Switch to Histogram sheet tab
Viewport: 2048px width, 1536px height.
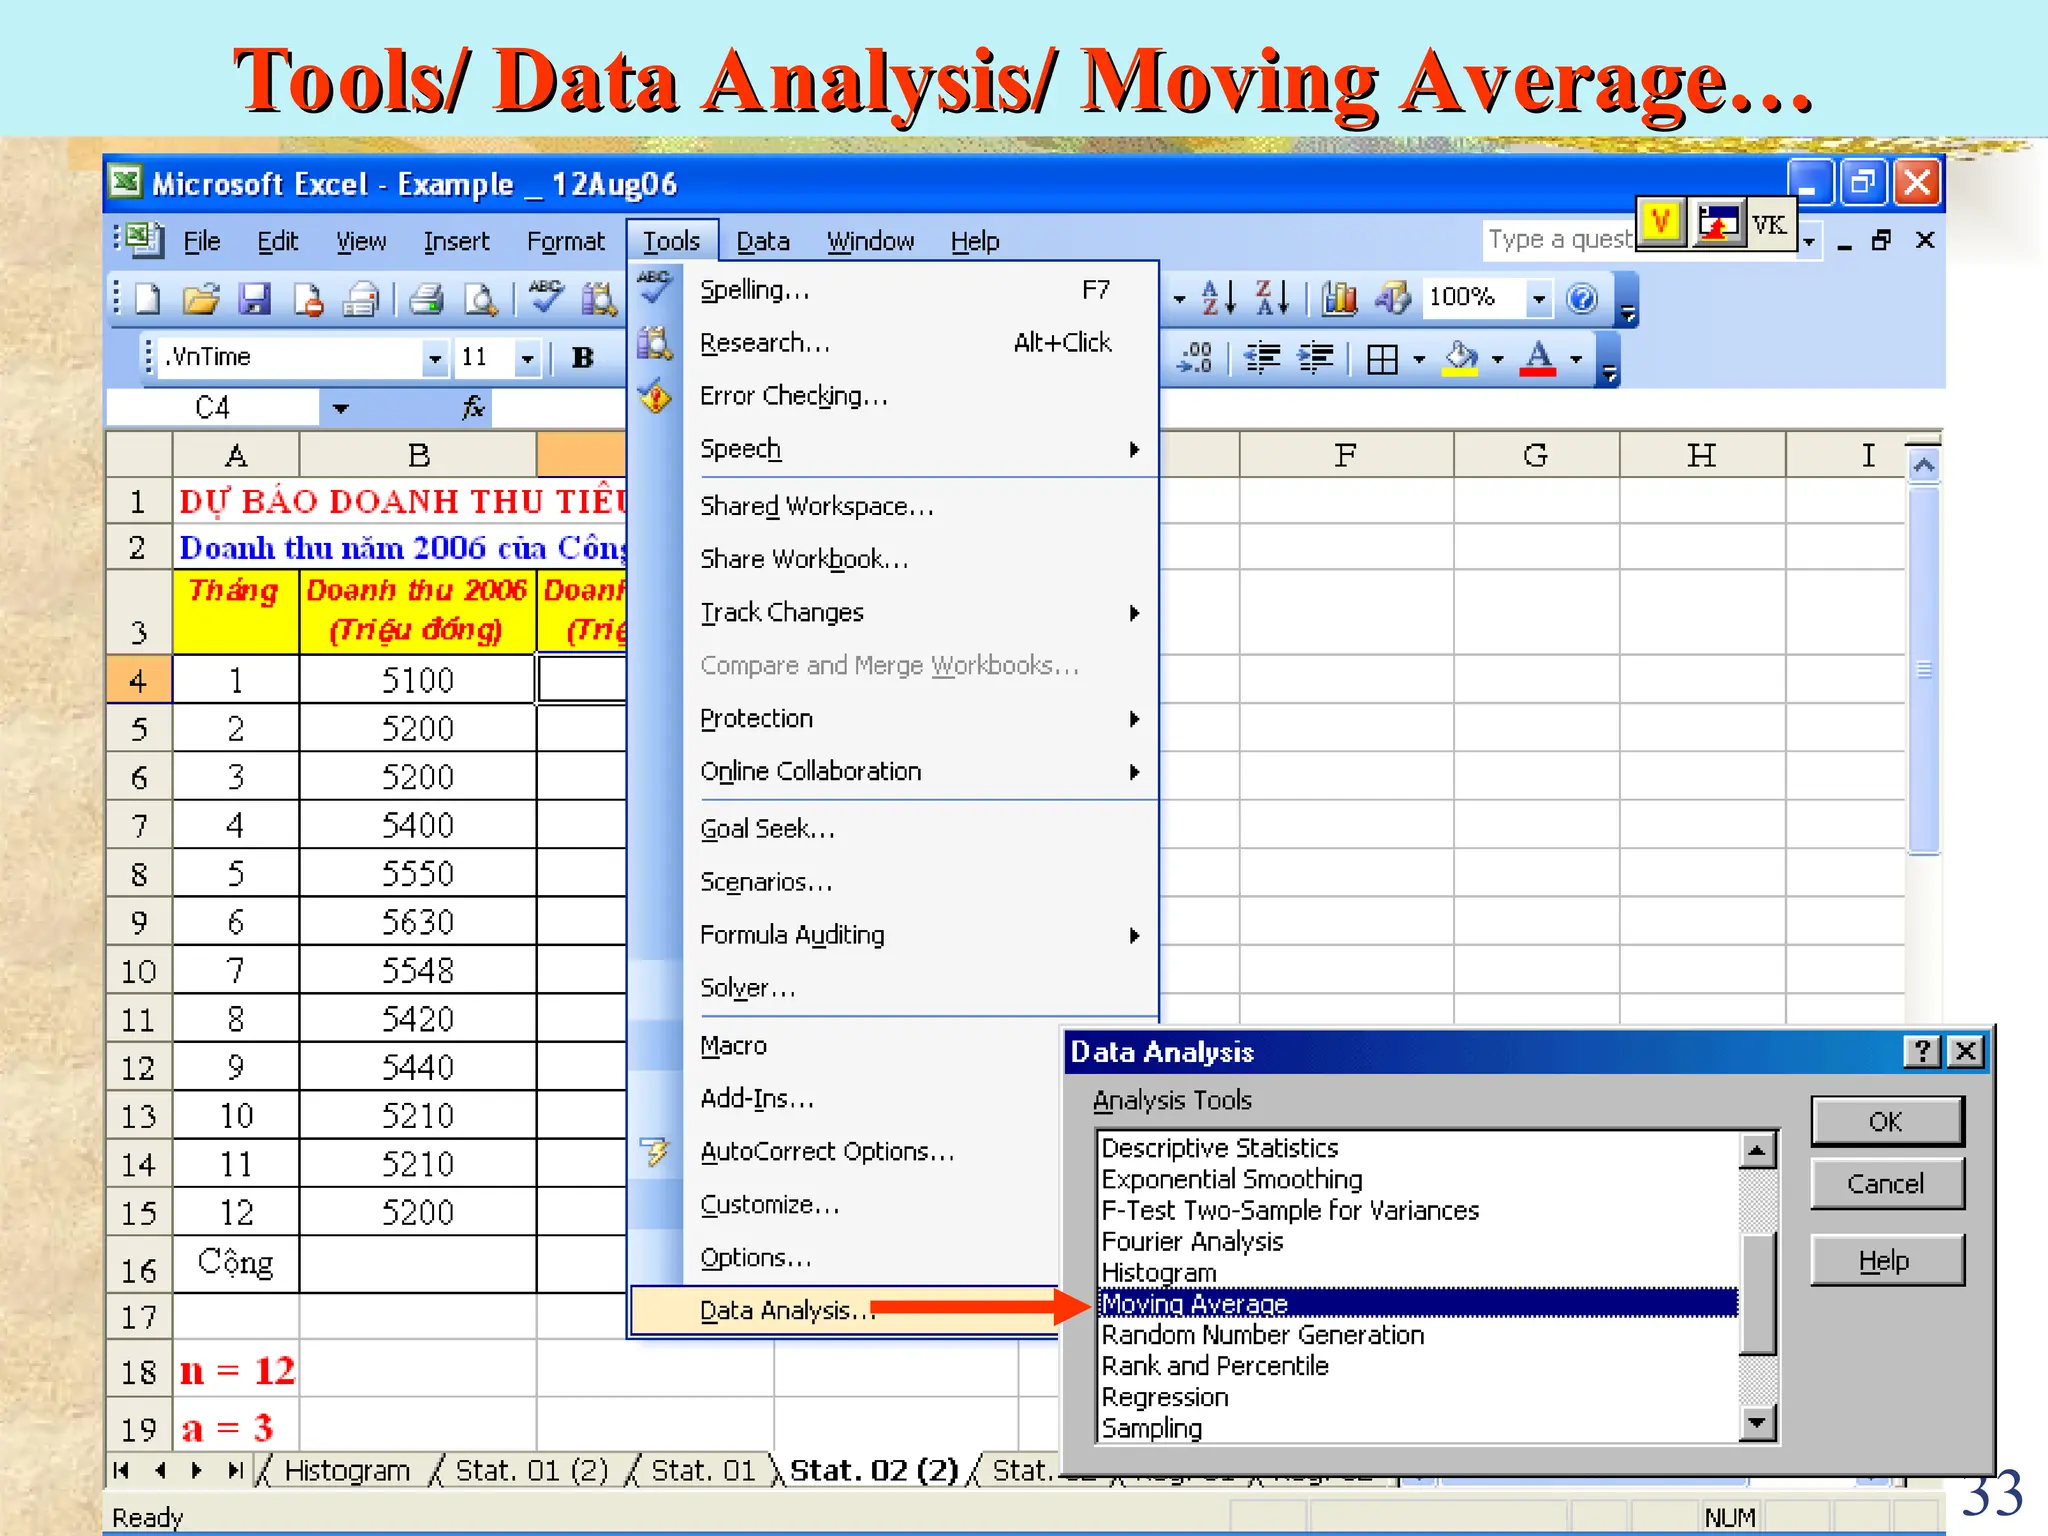[346, 1470]
